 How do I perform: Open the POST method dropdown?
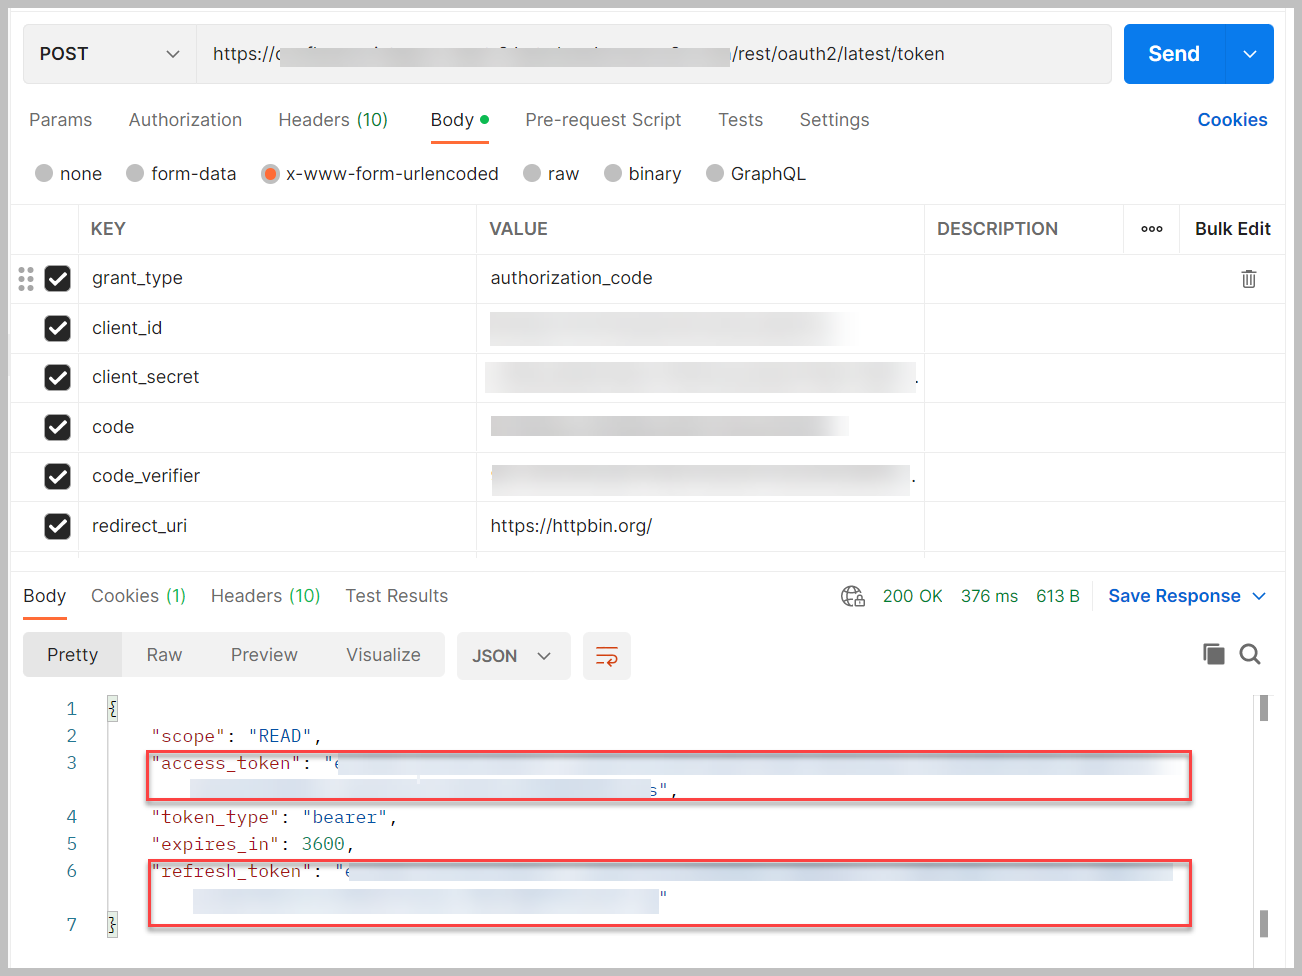(x=108, y=53)
